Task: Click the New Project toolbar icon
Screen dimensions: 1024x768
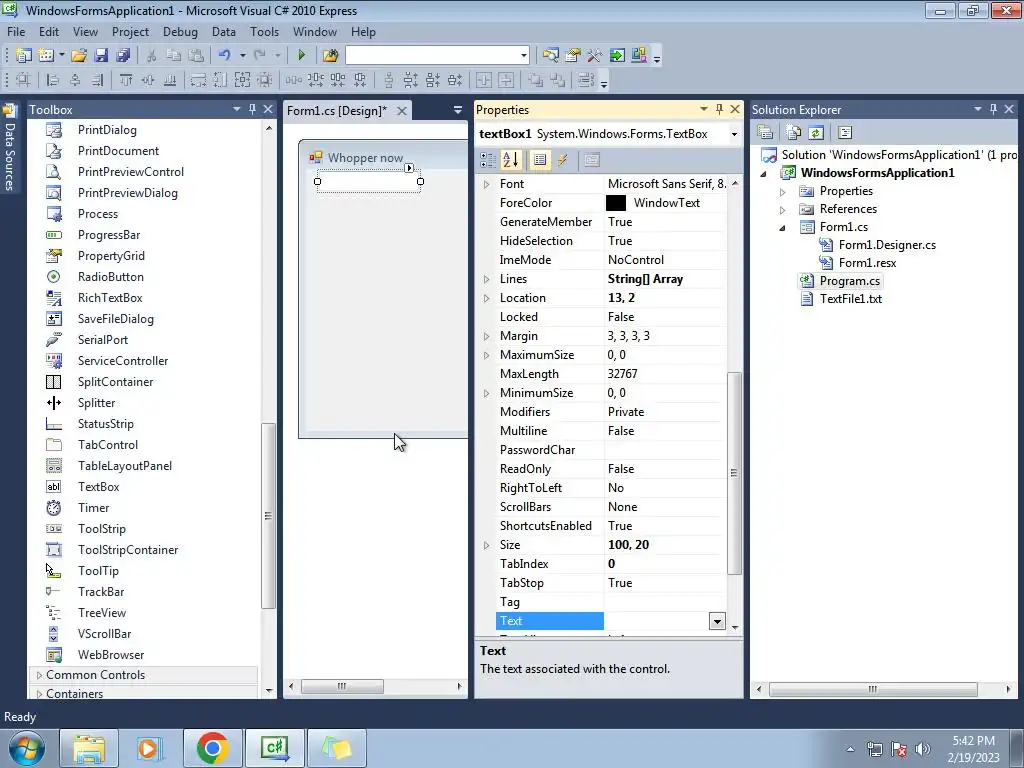Action: pyautogui.click(x=24, y=56)
